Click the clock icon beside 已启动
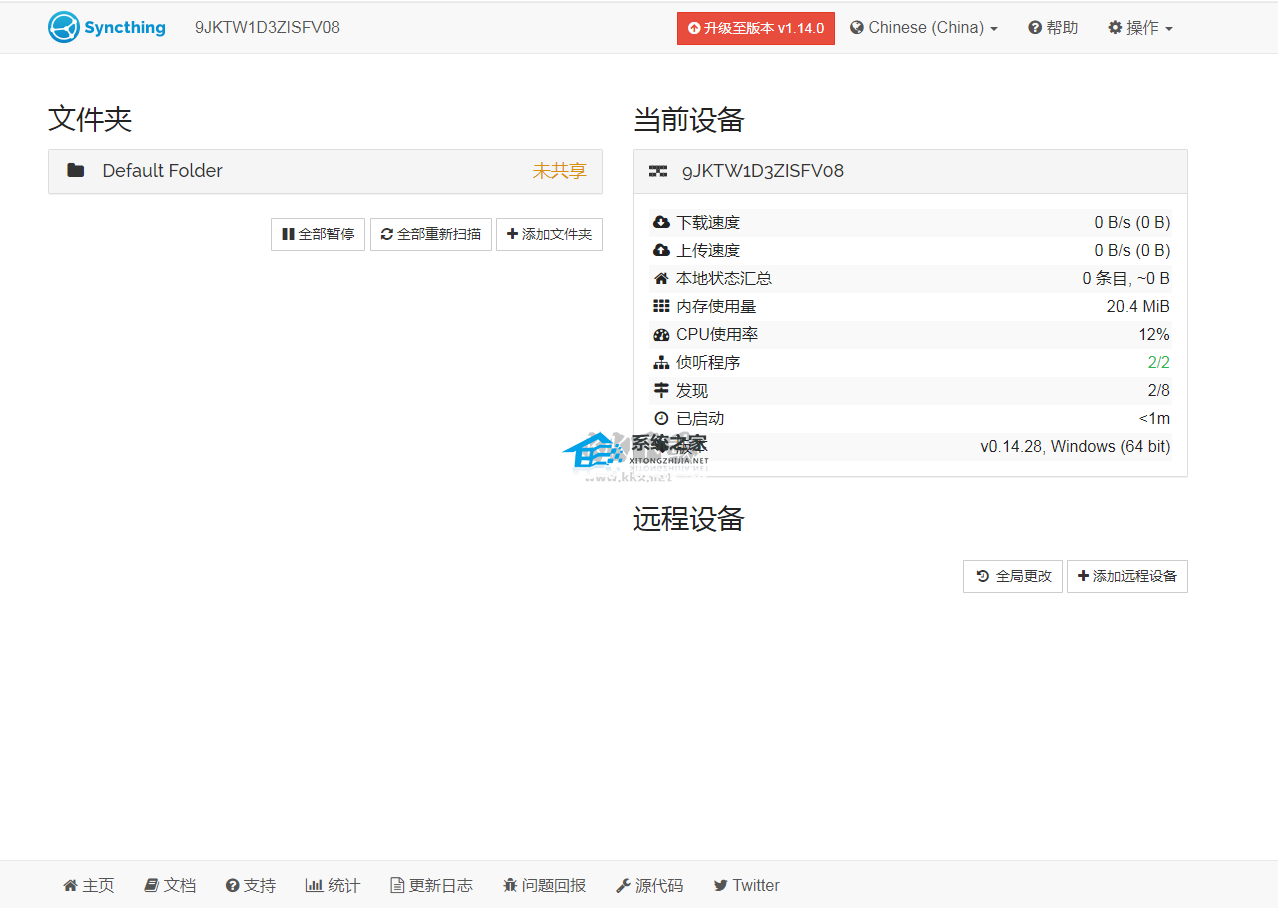The image size is (1278, 908). (x=661, y=418)
